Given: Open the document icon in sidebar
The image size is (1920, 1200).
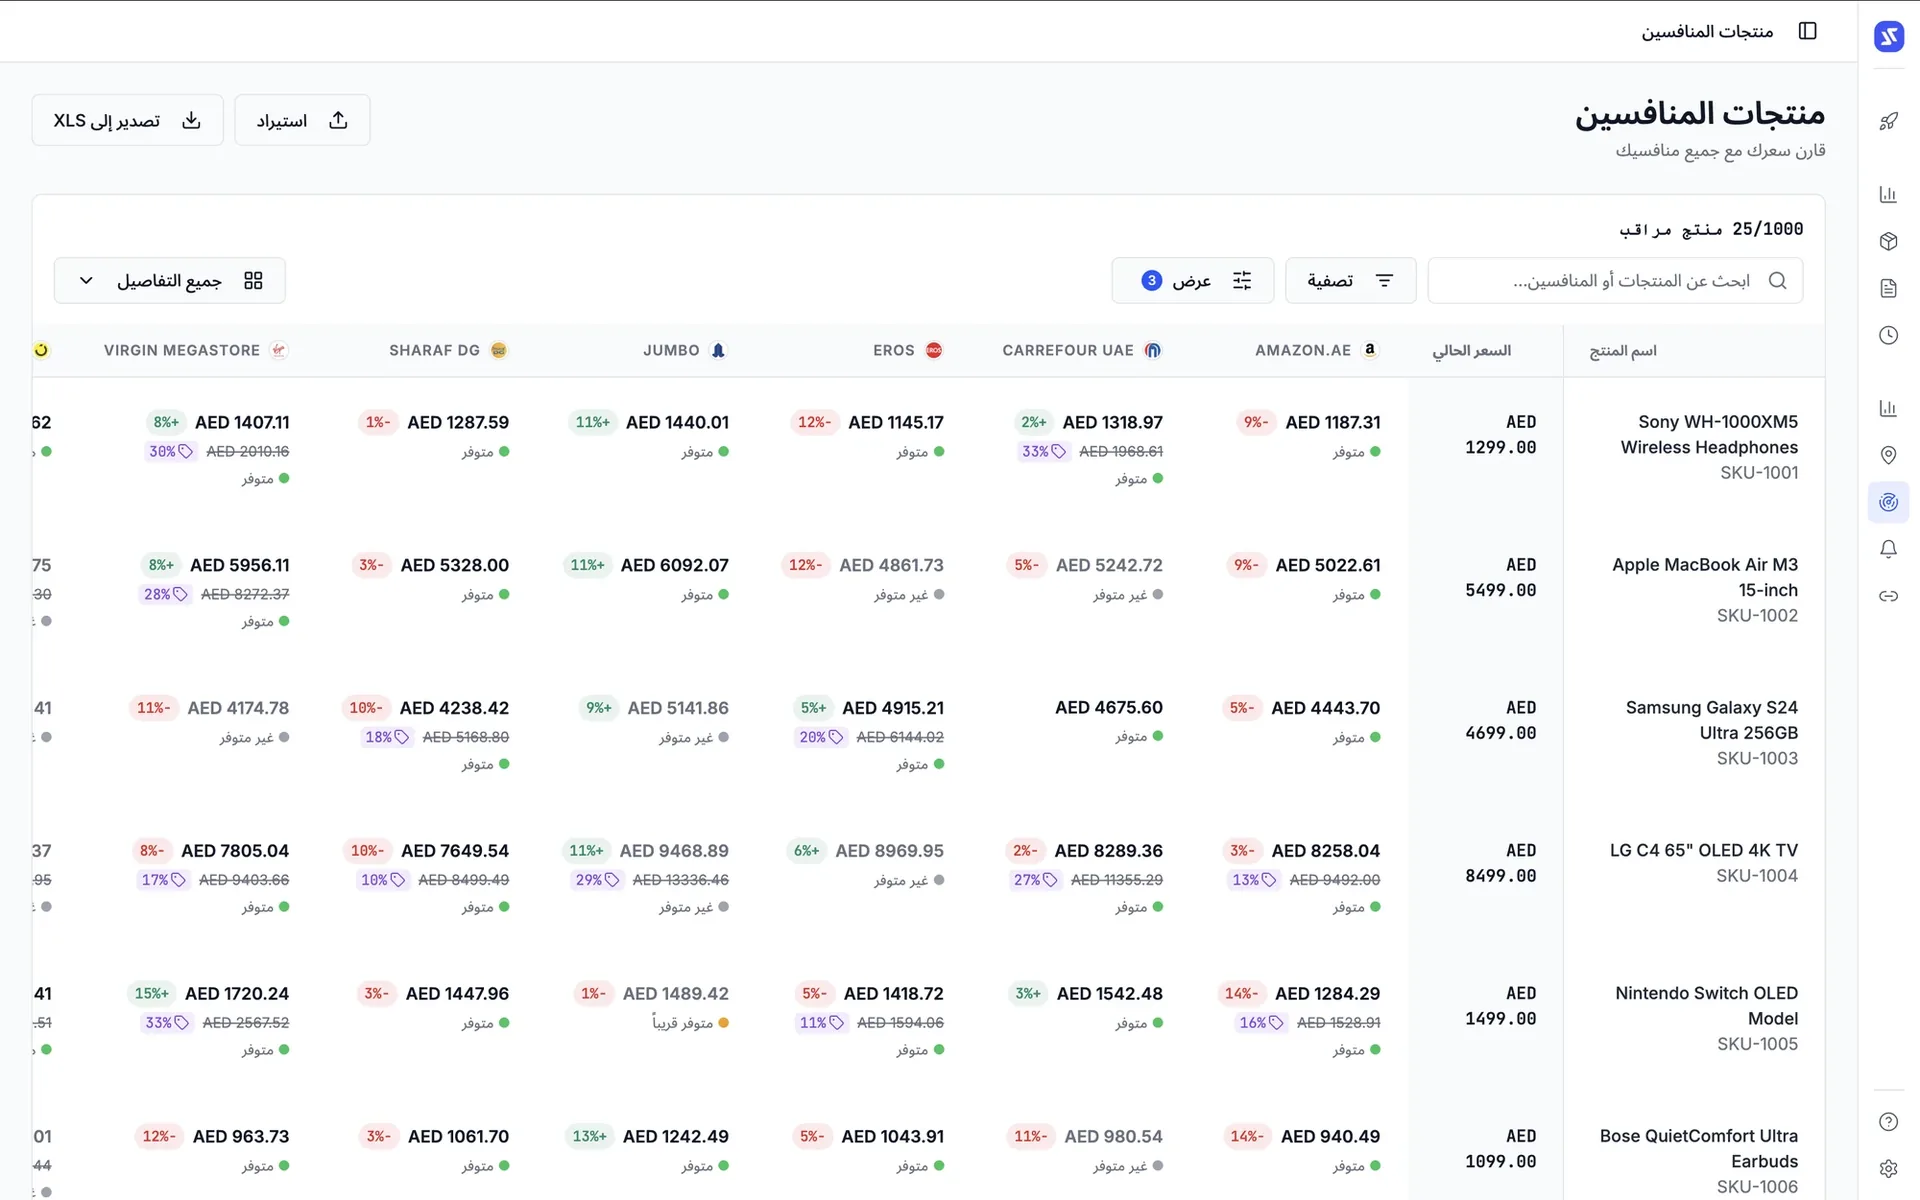Looking at the screenshot, I should click(x=1888, y=288).
